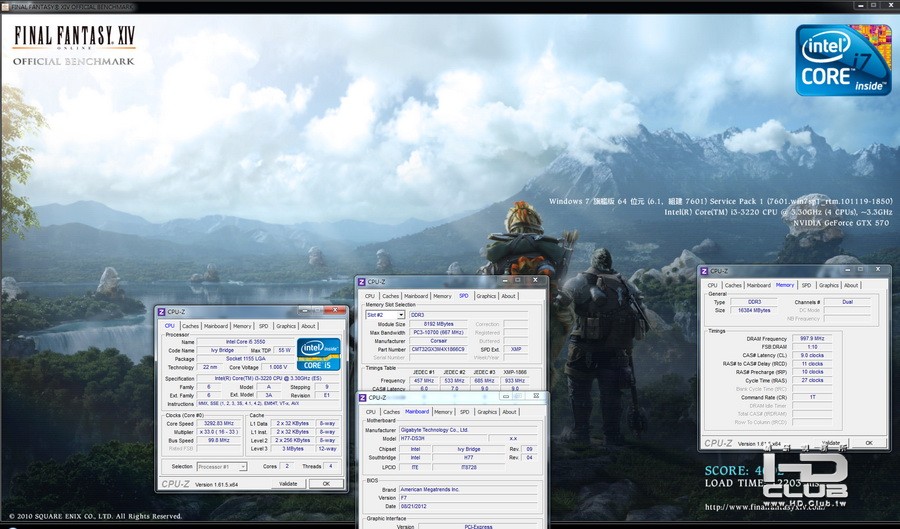Viewport: 900px width, 529px height.
Task: Minimize the CPU-Z Memory window
Action: (847, 269)
